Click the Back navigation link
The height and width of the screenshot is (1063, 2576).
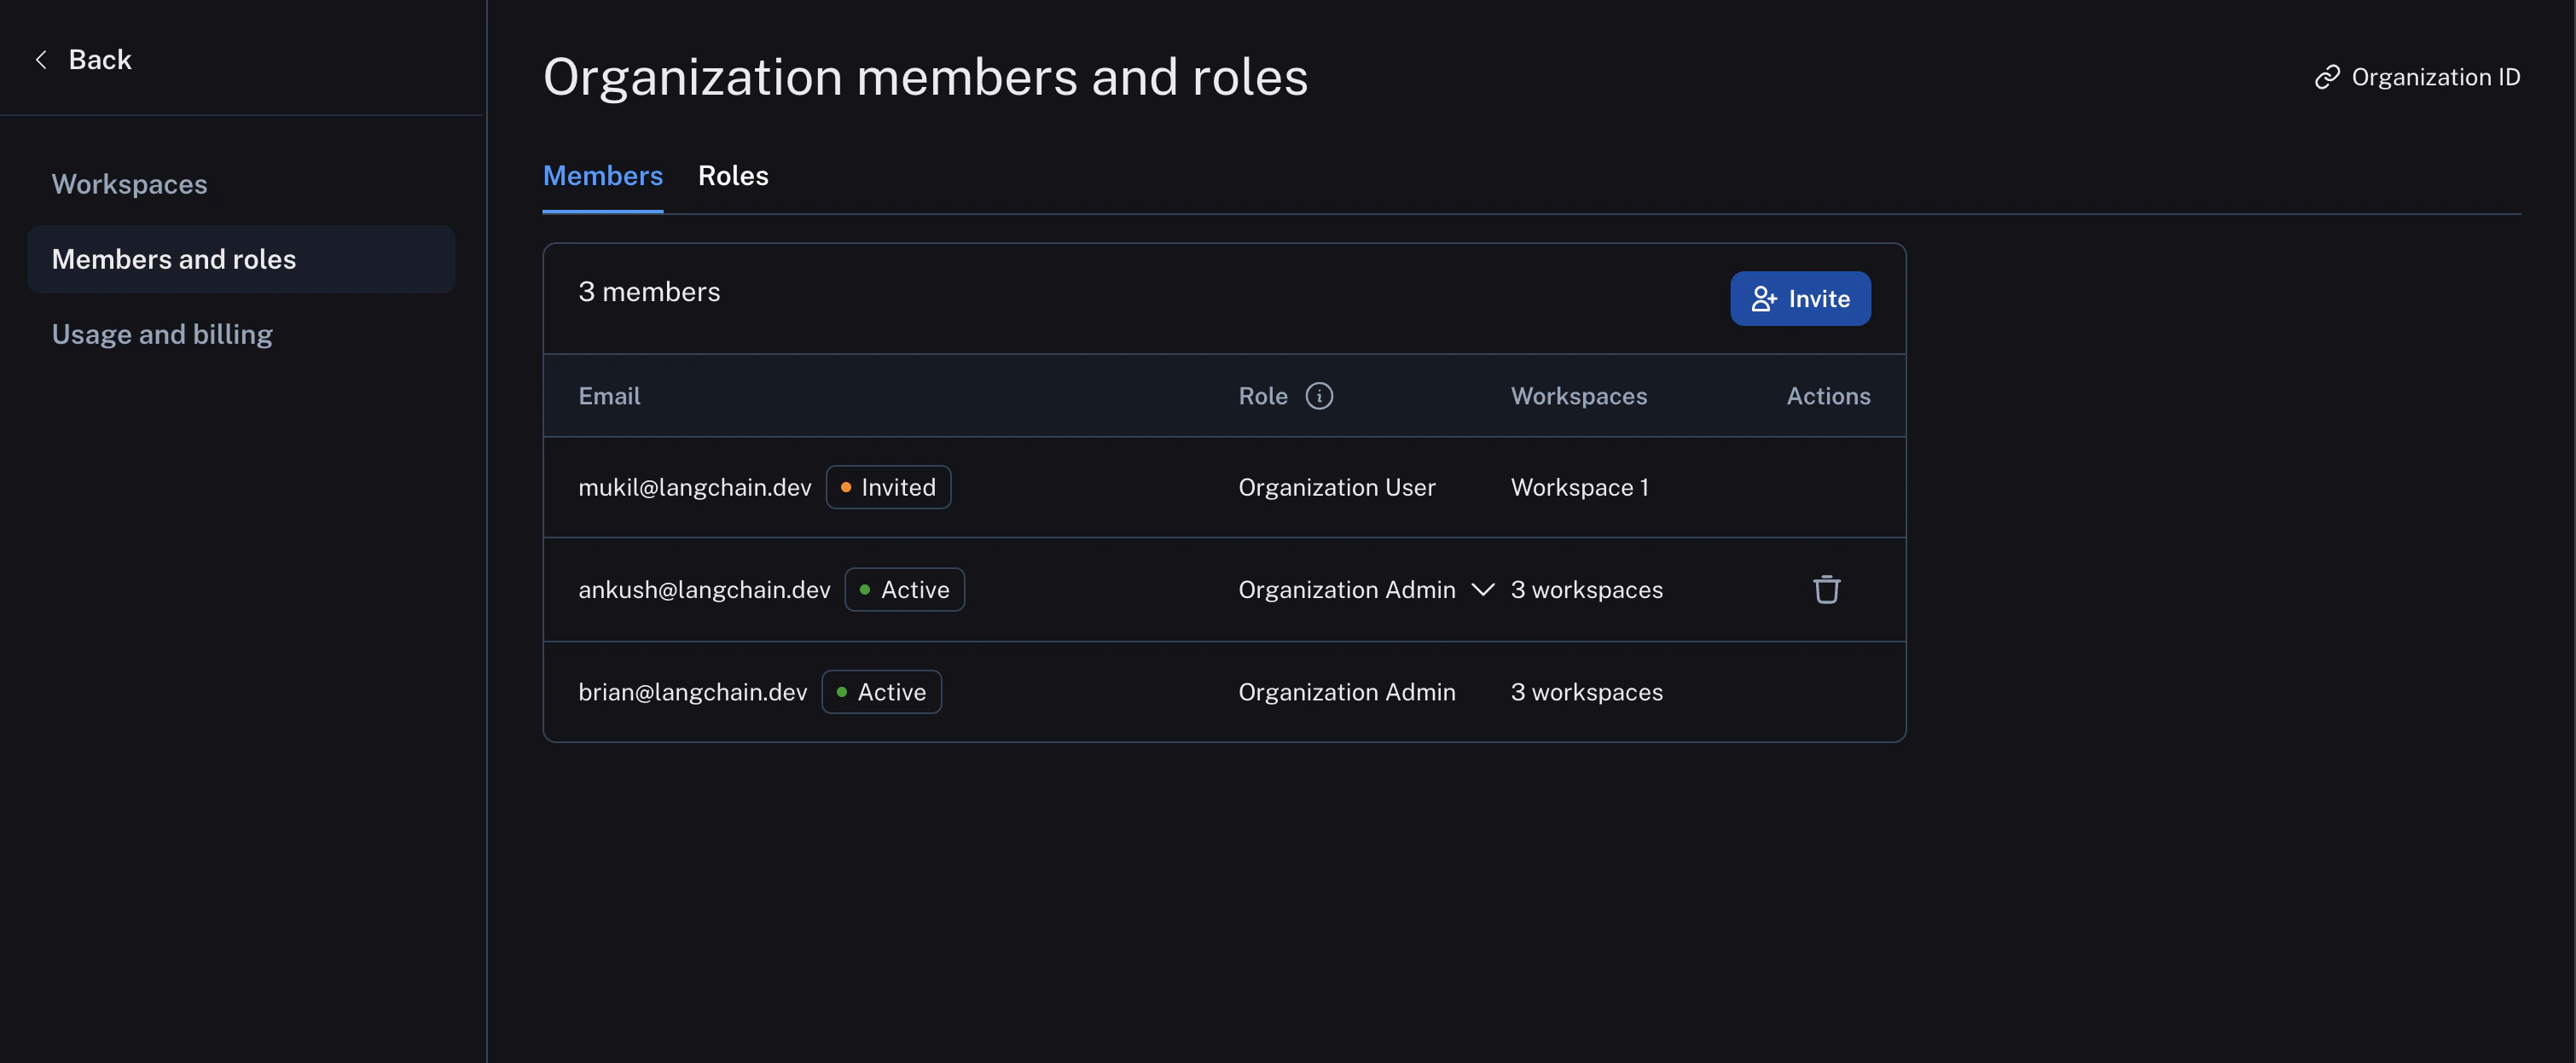(99, 59)
